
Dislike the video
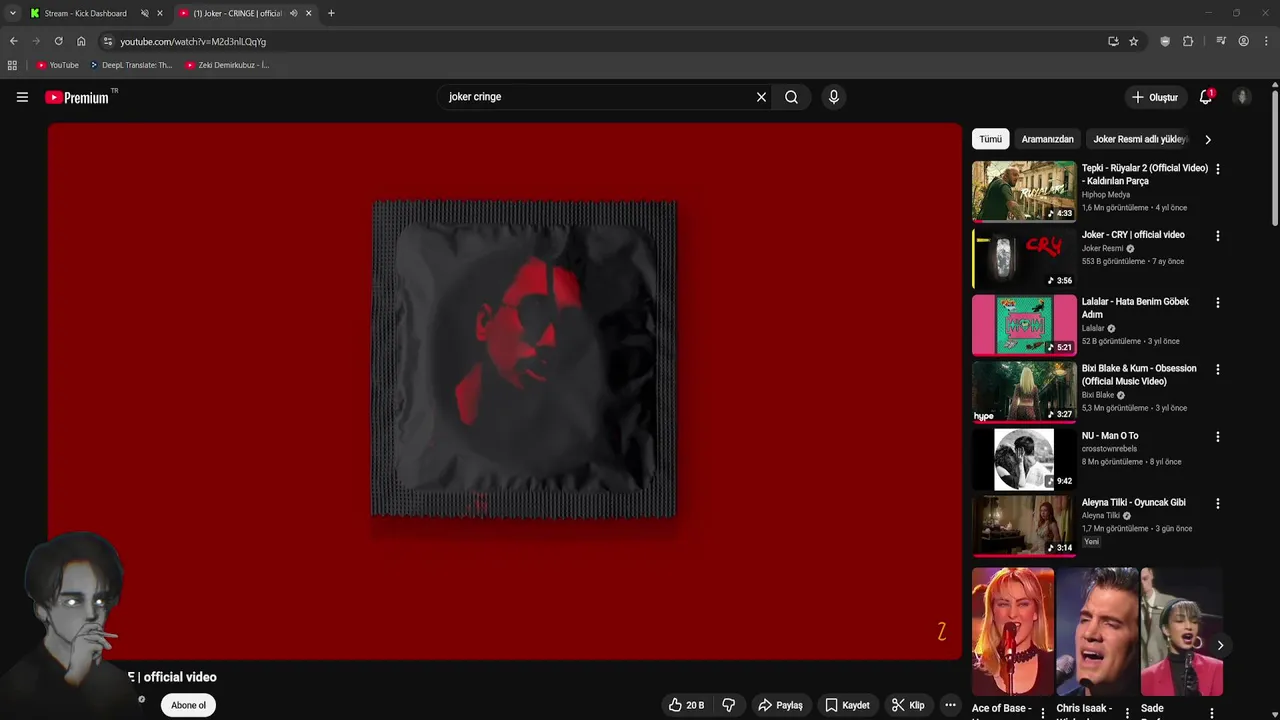pos(729,705)
